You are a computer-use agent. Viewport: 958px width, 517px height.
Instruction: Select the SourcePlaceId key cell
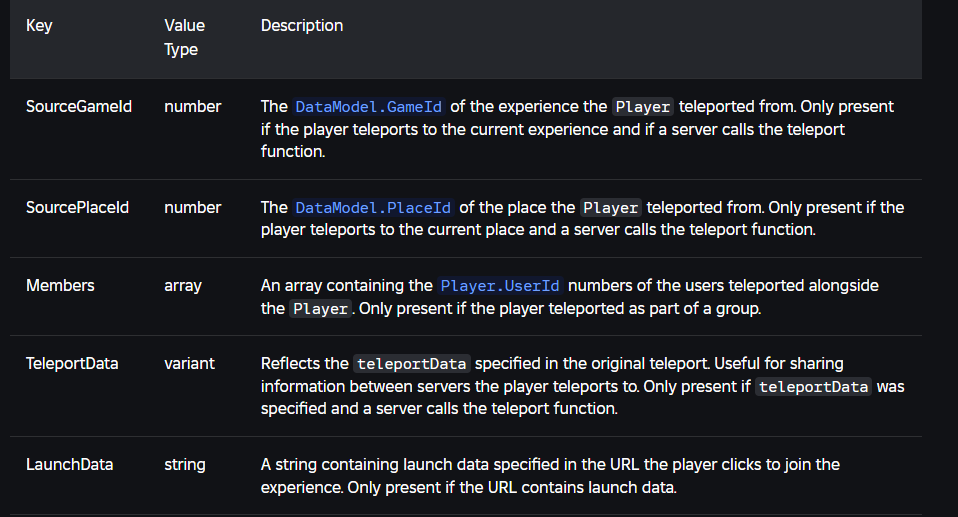(x=77, y=207)
